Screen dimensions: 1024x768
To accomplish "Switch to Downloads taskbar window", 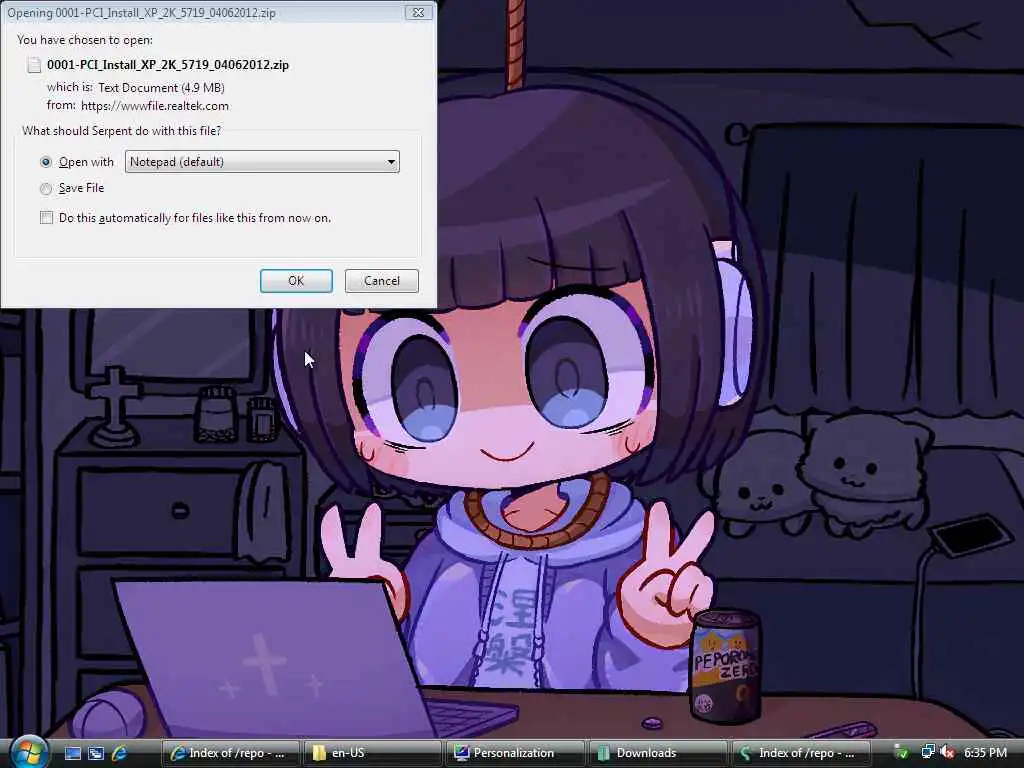I will coord(658,753).
